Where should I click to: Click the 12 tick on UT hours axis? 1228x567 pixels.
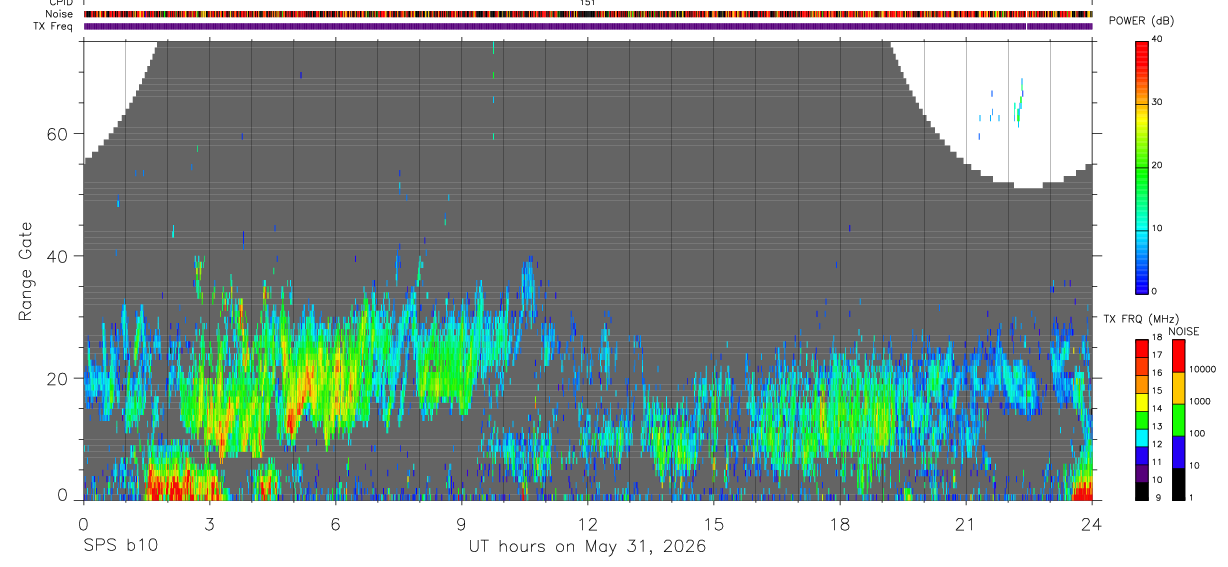(x=588, y=525)
